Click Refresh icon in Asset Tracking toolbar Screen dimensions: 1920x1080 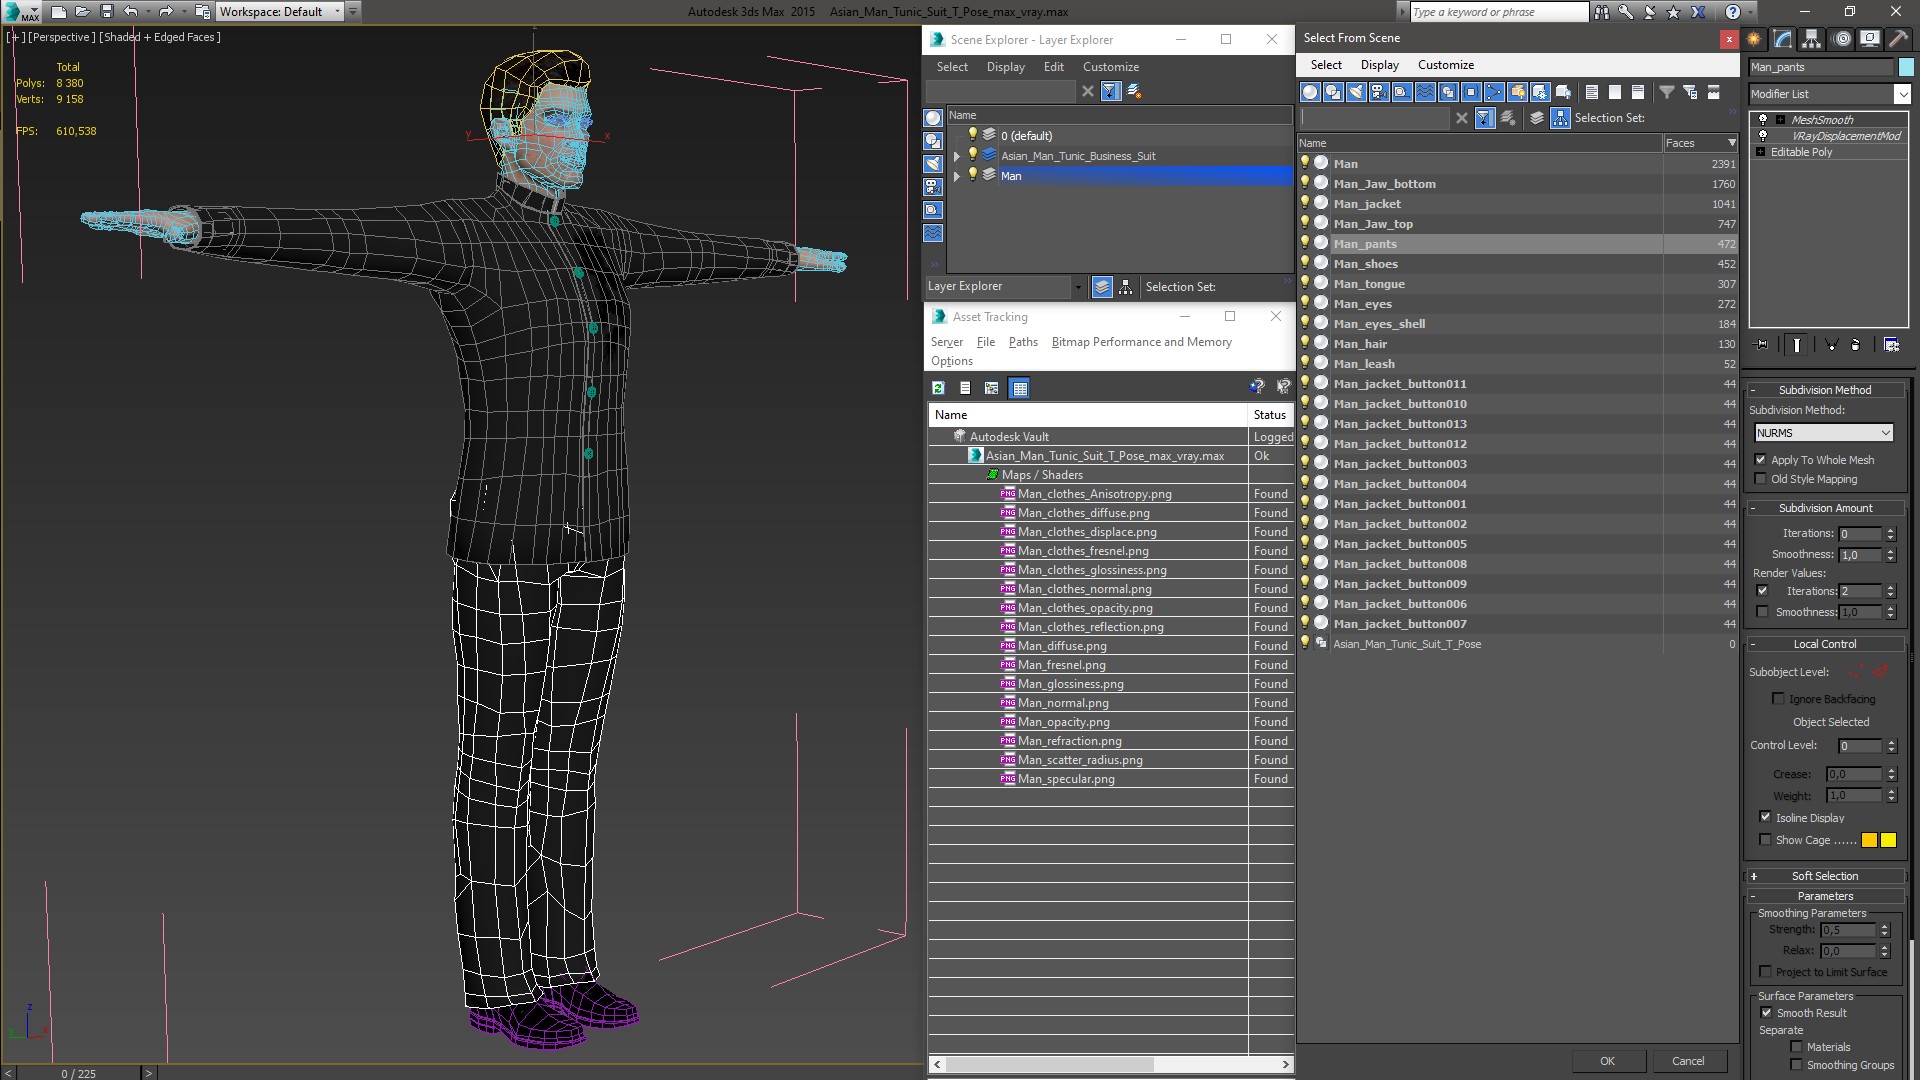(938, 388)
